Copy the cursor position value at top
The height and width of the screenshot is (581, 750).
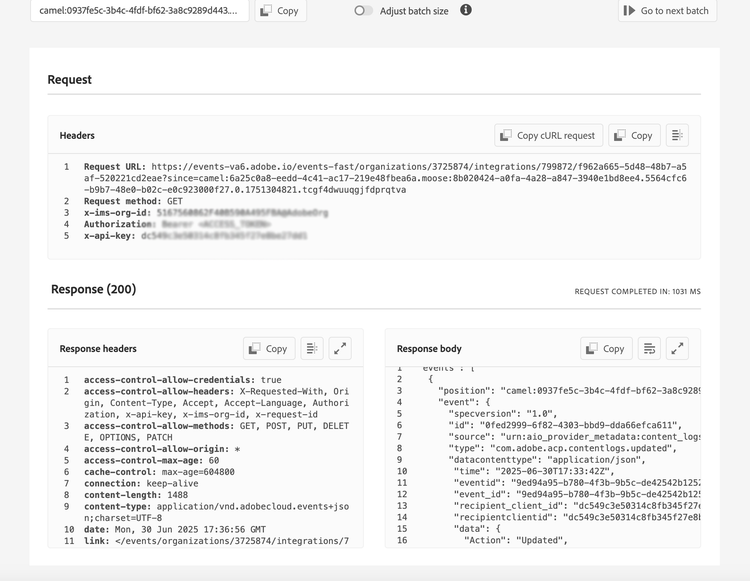click(279, 11)
